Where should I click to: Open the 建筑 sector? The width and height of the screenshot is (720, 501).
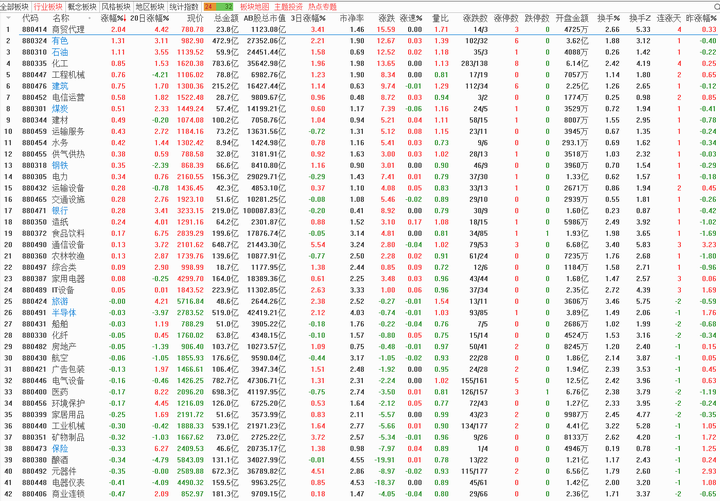60,86
